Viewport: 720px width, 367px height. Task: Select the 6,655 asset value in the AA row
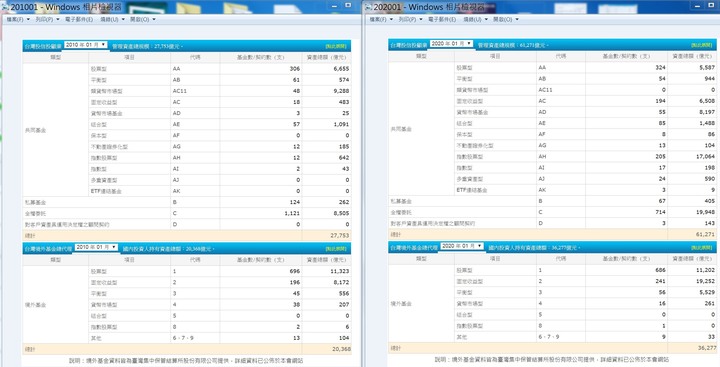coord(341,68)
